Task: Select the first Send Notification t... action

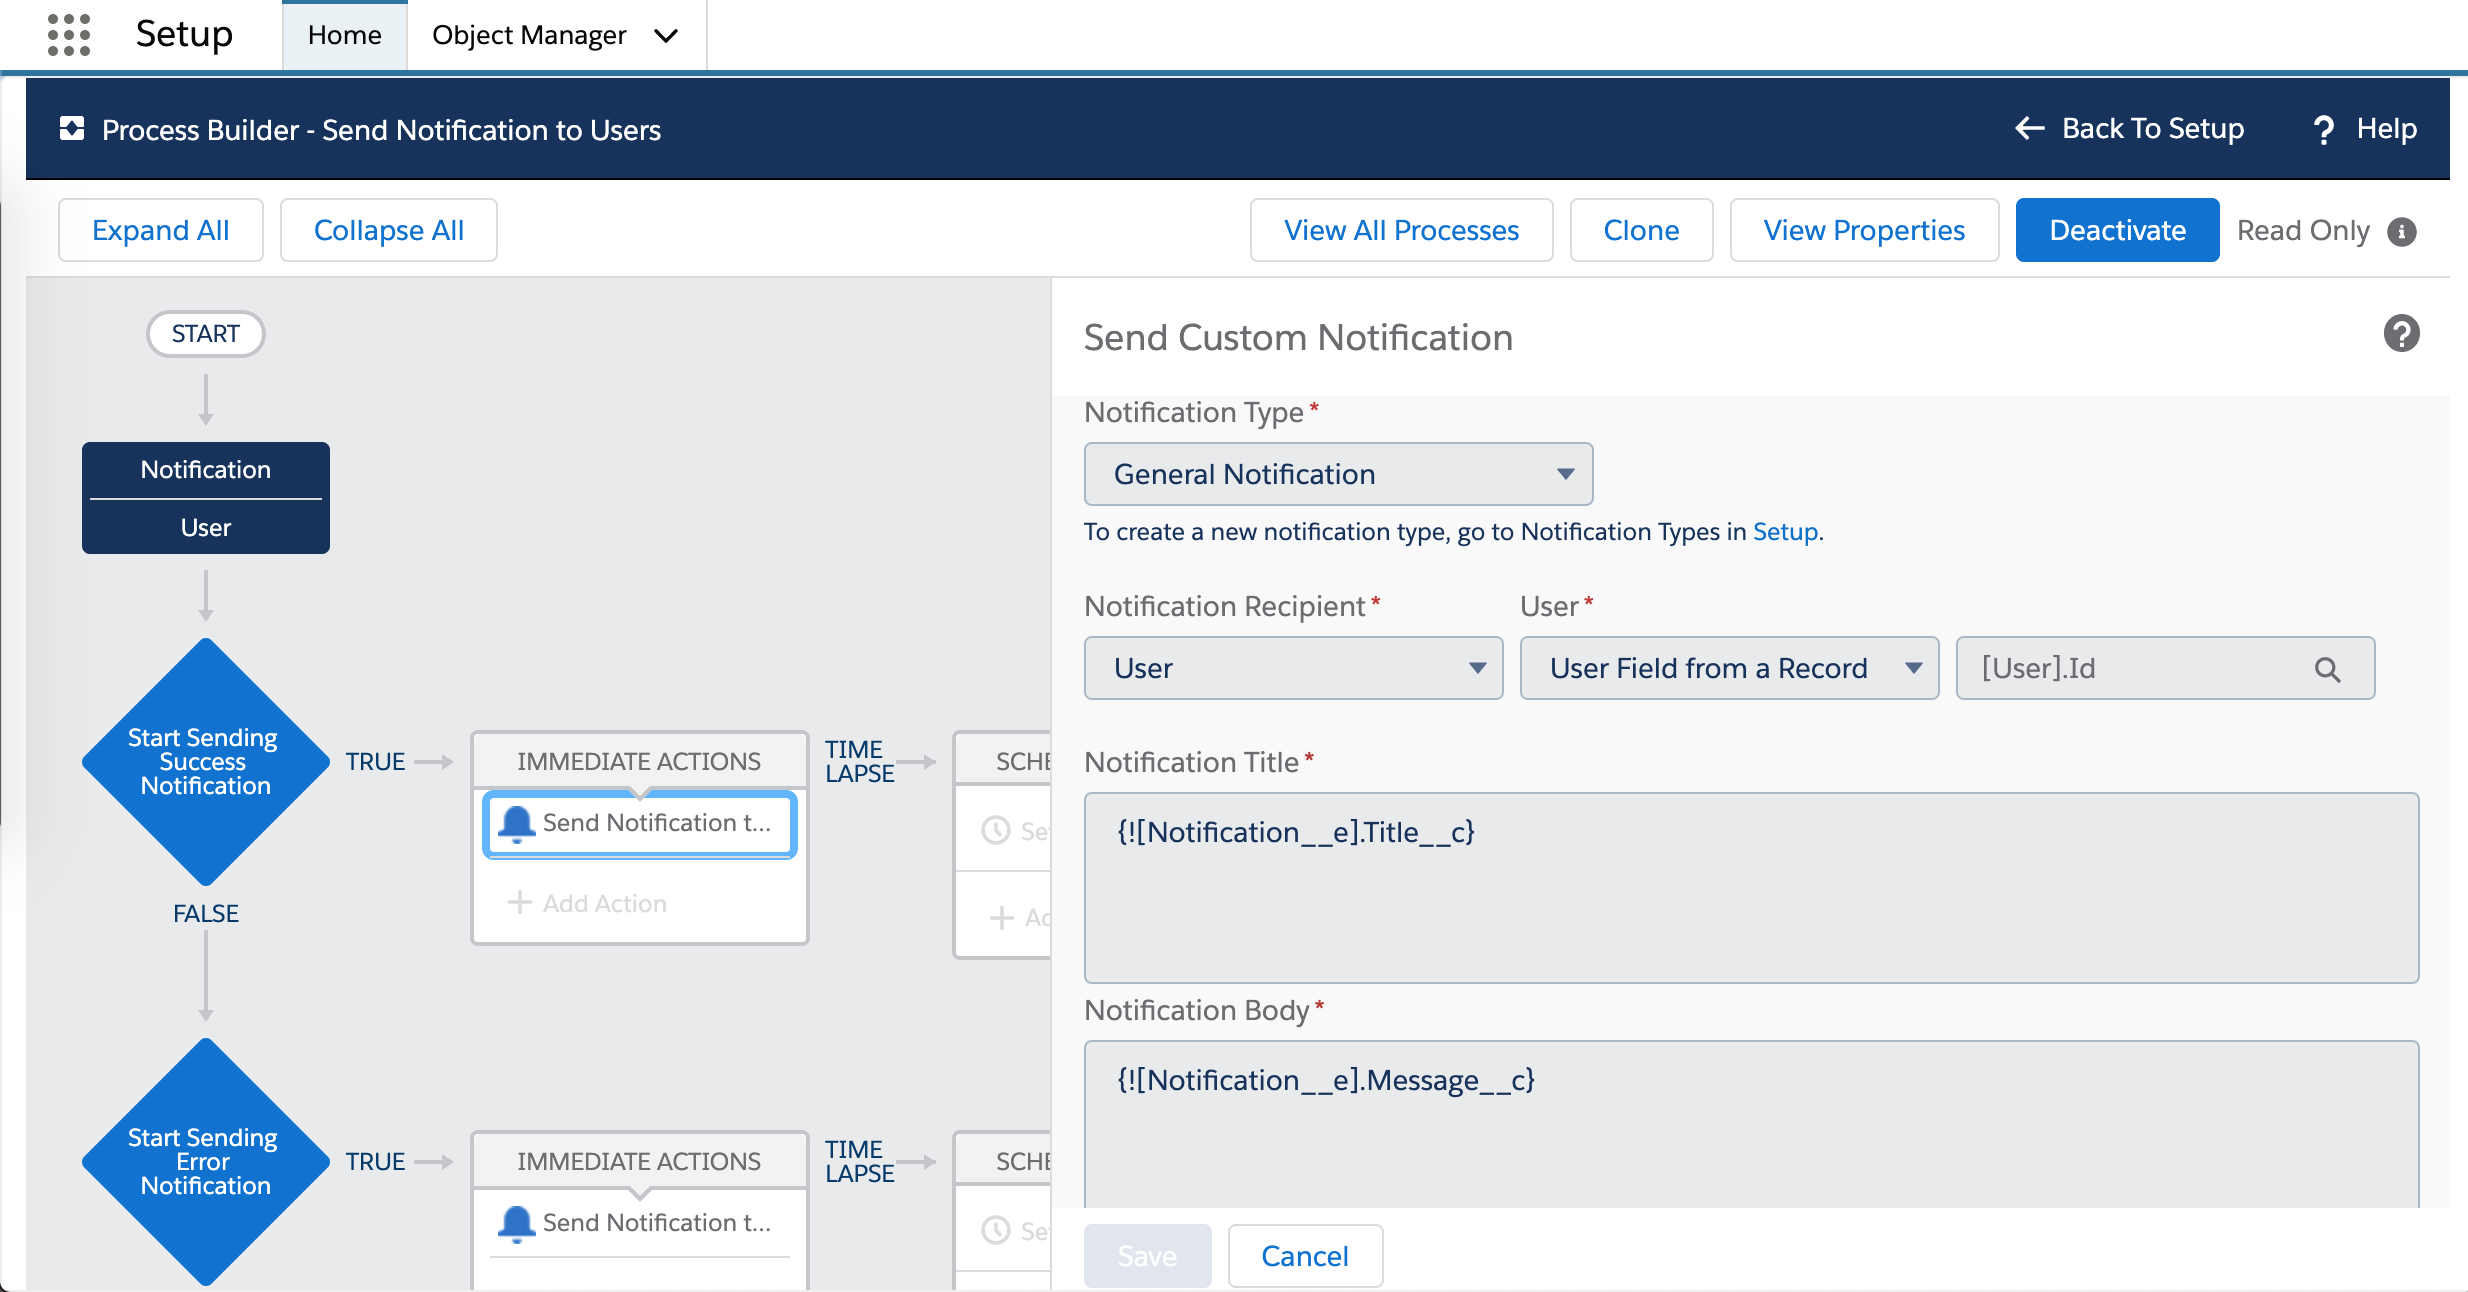Action: click(640, 823)
